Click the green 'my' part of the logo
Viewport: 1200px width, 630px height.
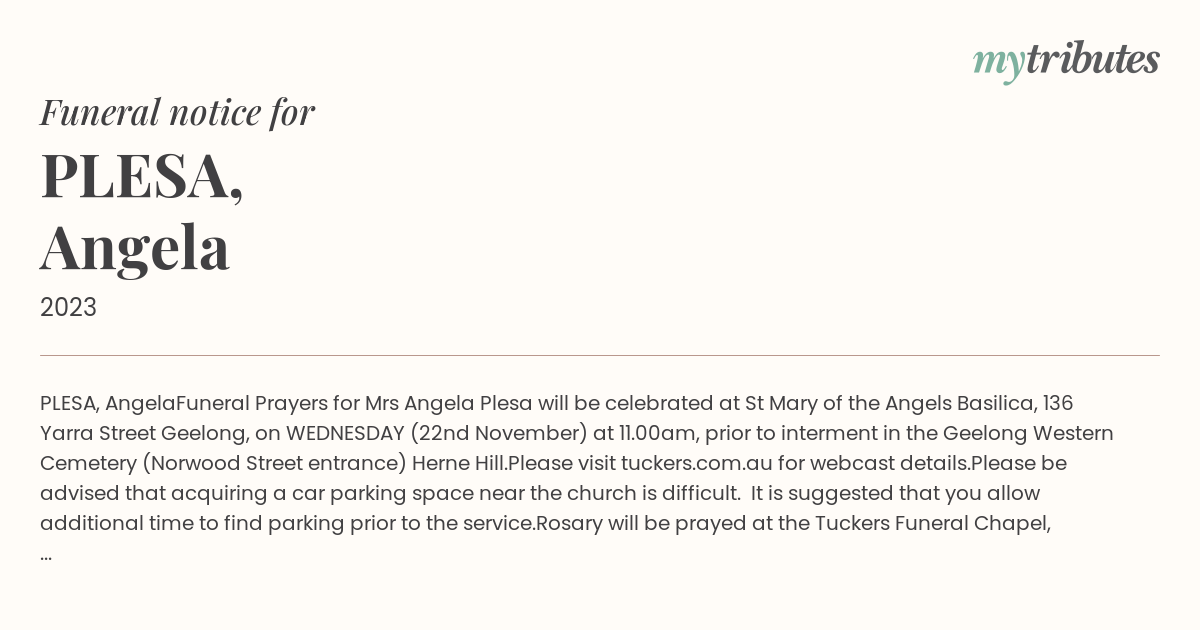999,64
